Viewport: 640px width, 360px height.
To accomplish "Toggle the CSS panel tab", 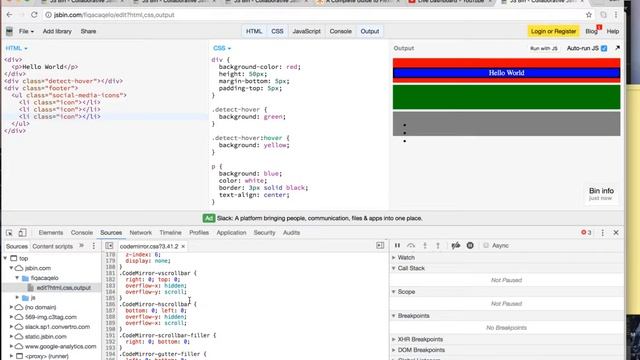I will coord(277,31).
